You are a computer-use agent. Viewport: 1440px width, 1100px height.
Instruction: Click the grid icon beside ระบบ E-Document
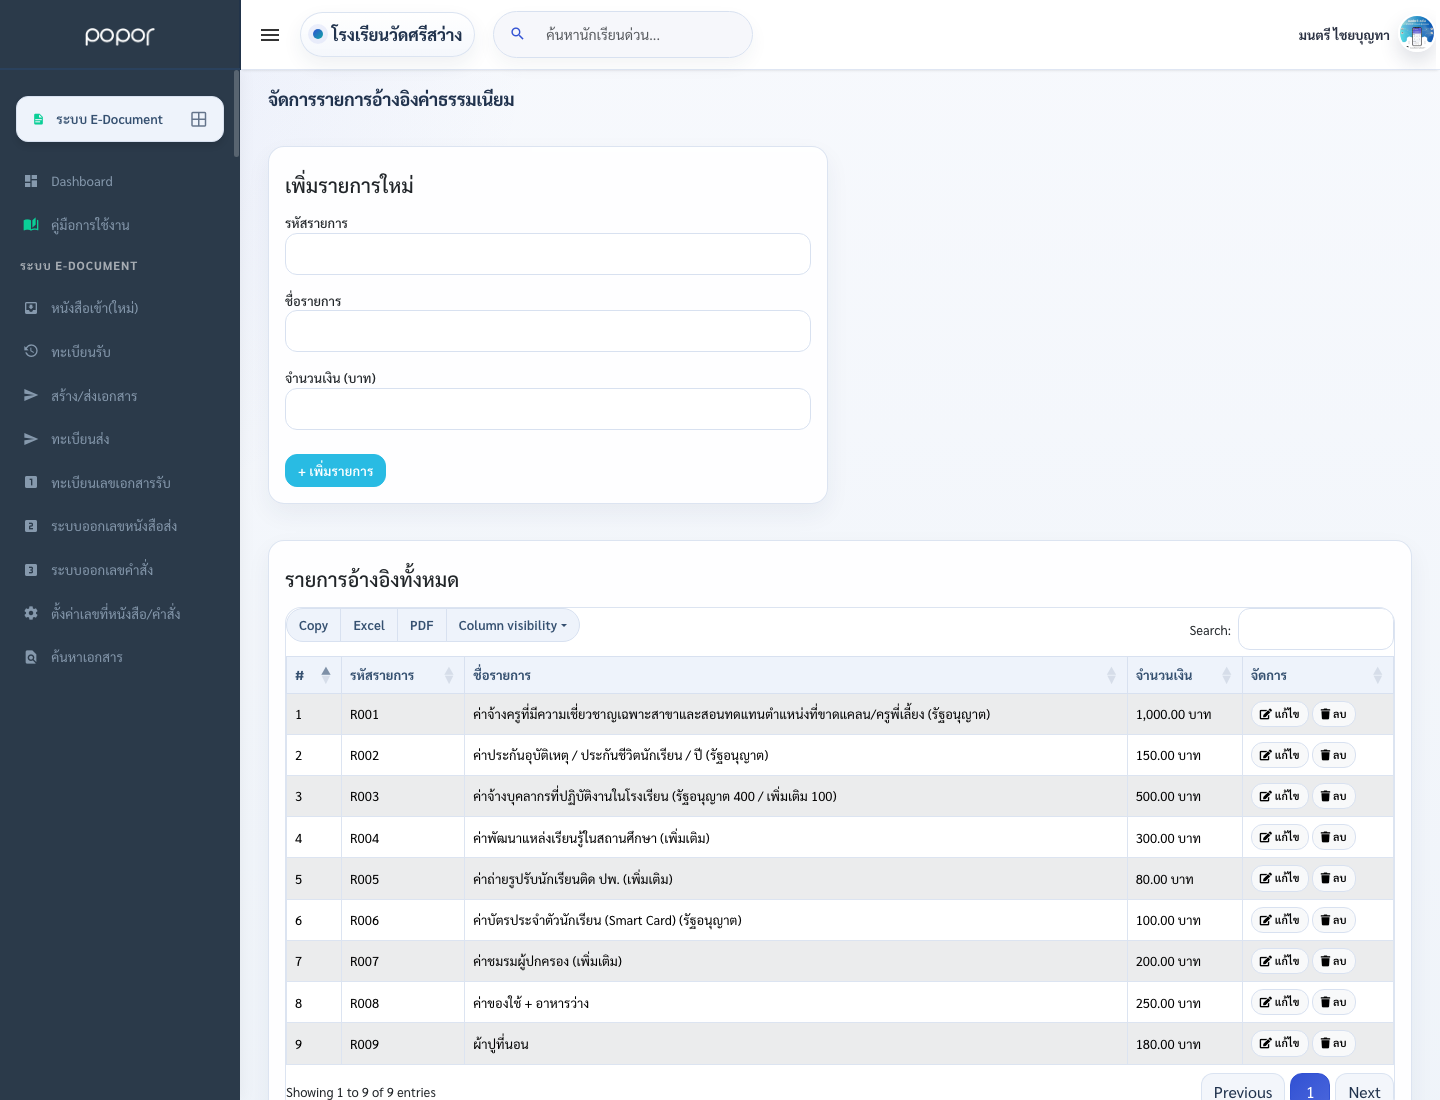pos(199,119)
